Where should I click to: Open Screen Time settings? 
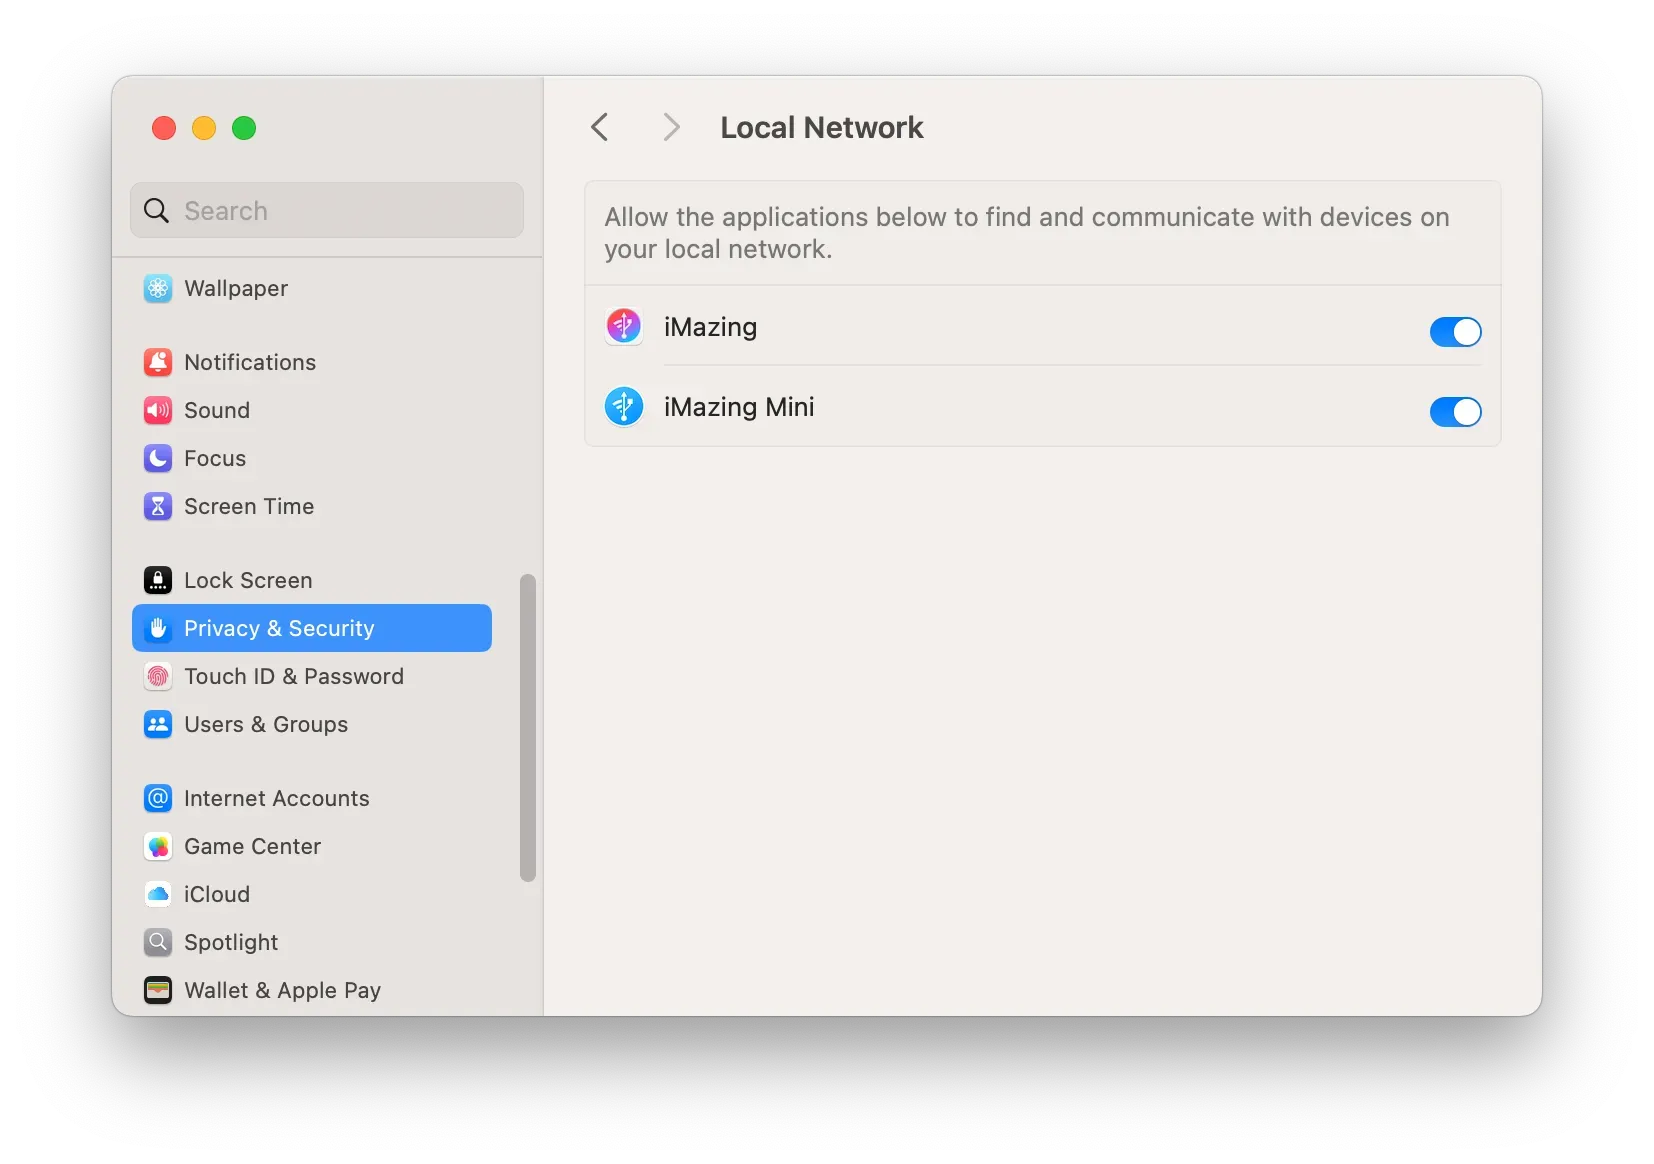[248, 506]
